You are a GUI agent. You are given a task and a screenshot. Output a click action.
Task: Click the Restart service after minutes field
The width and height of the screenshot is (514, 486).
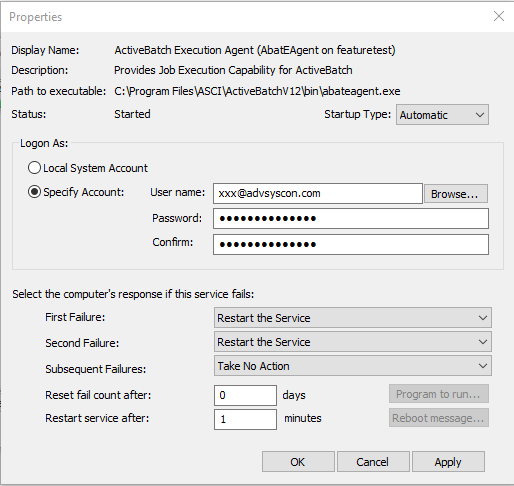pyautogui.click(x=245, y=419)
